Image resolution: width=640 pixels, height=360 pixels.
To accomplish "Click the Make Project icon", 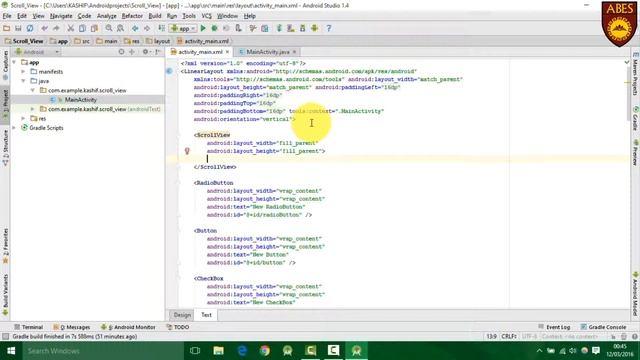I will (162, 28).
